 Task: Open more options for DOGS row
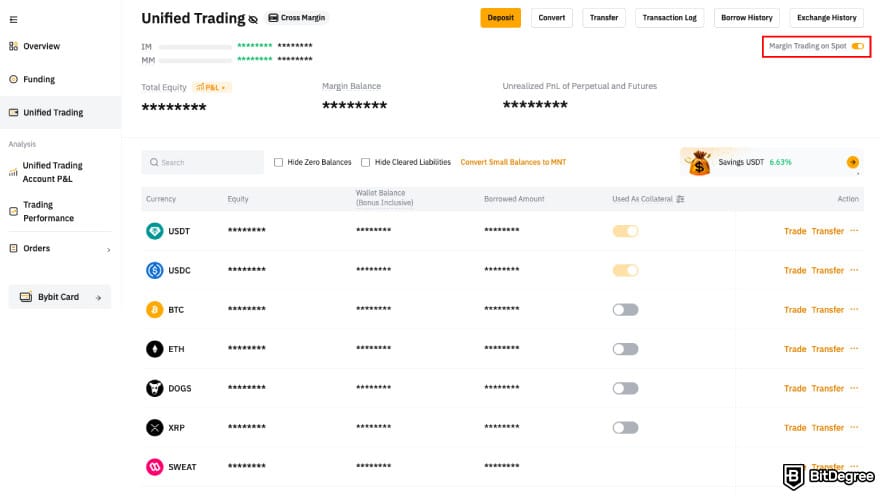[x=854, y=387]
